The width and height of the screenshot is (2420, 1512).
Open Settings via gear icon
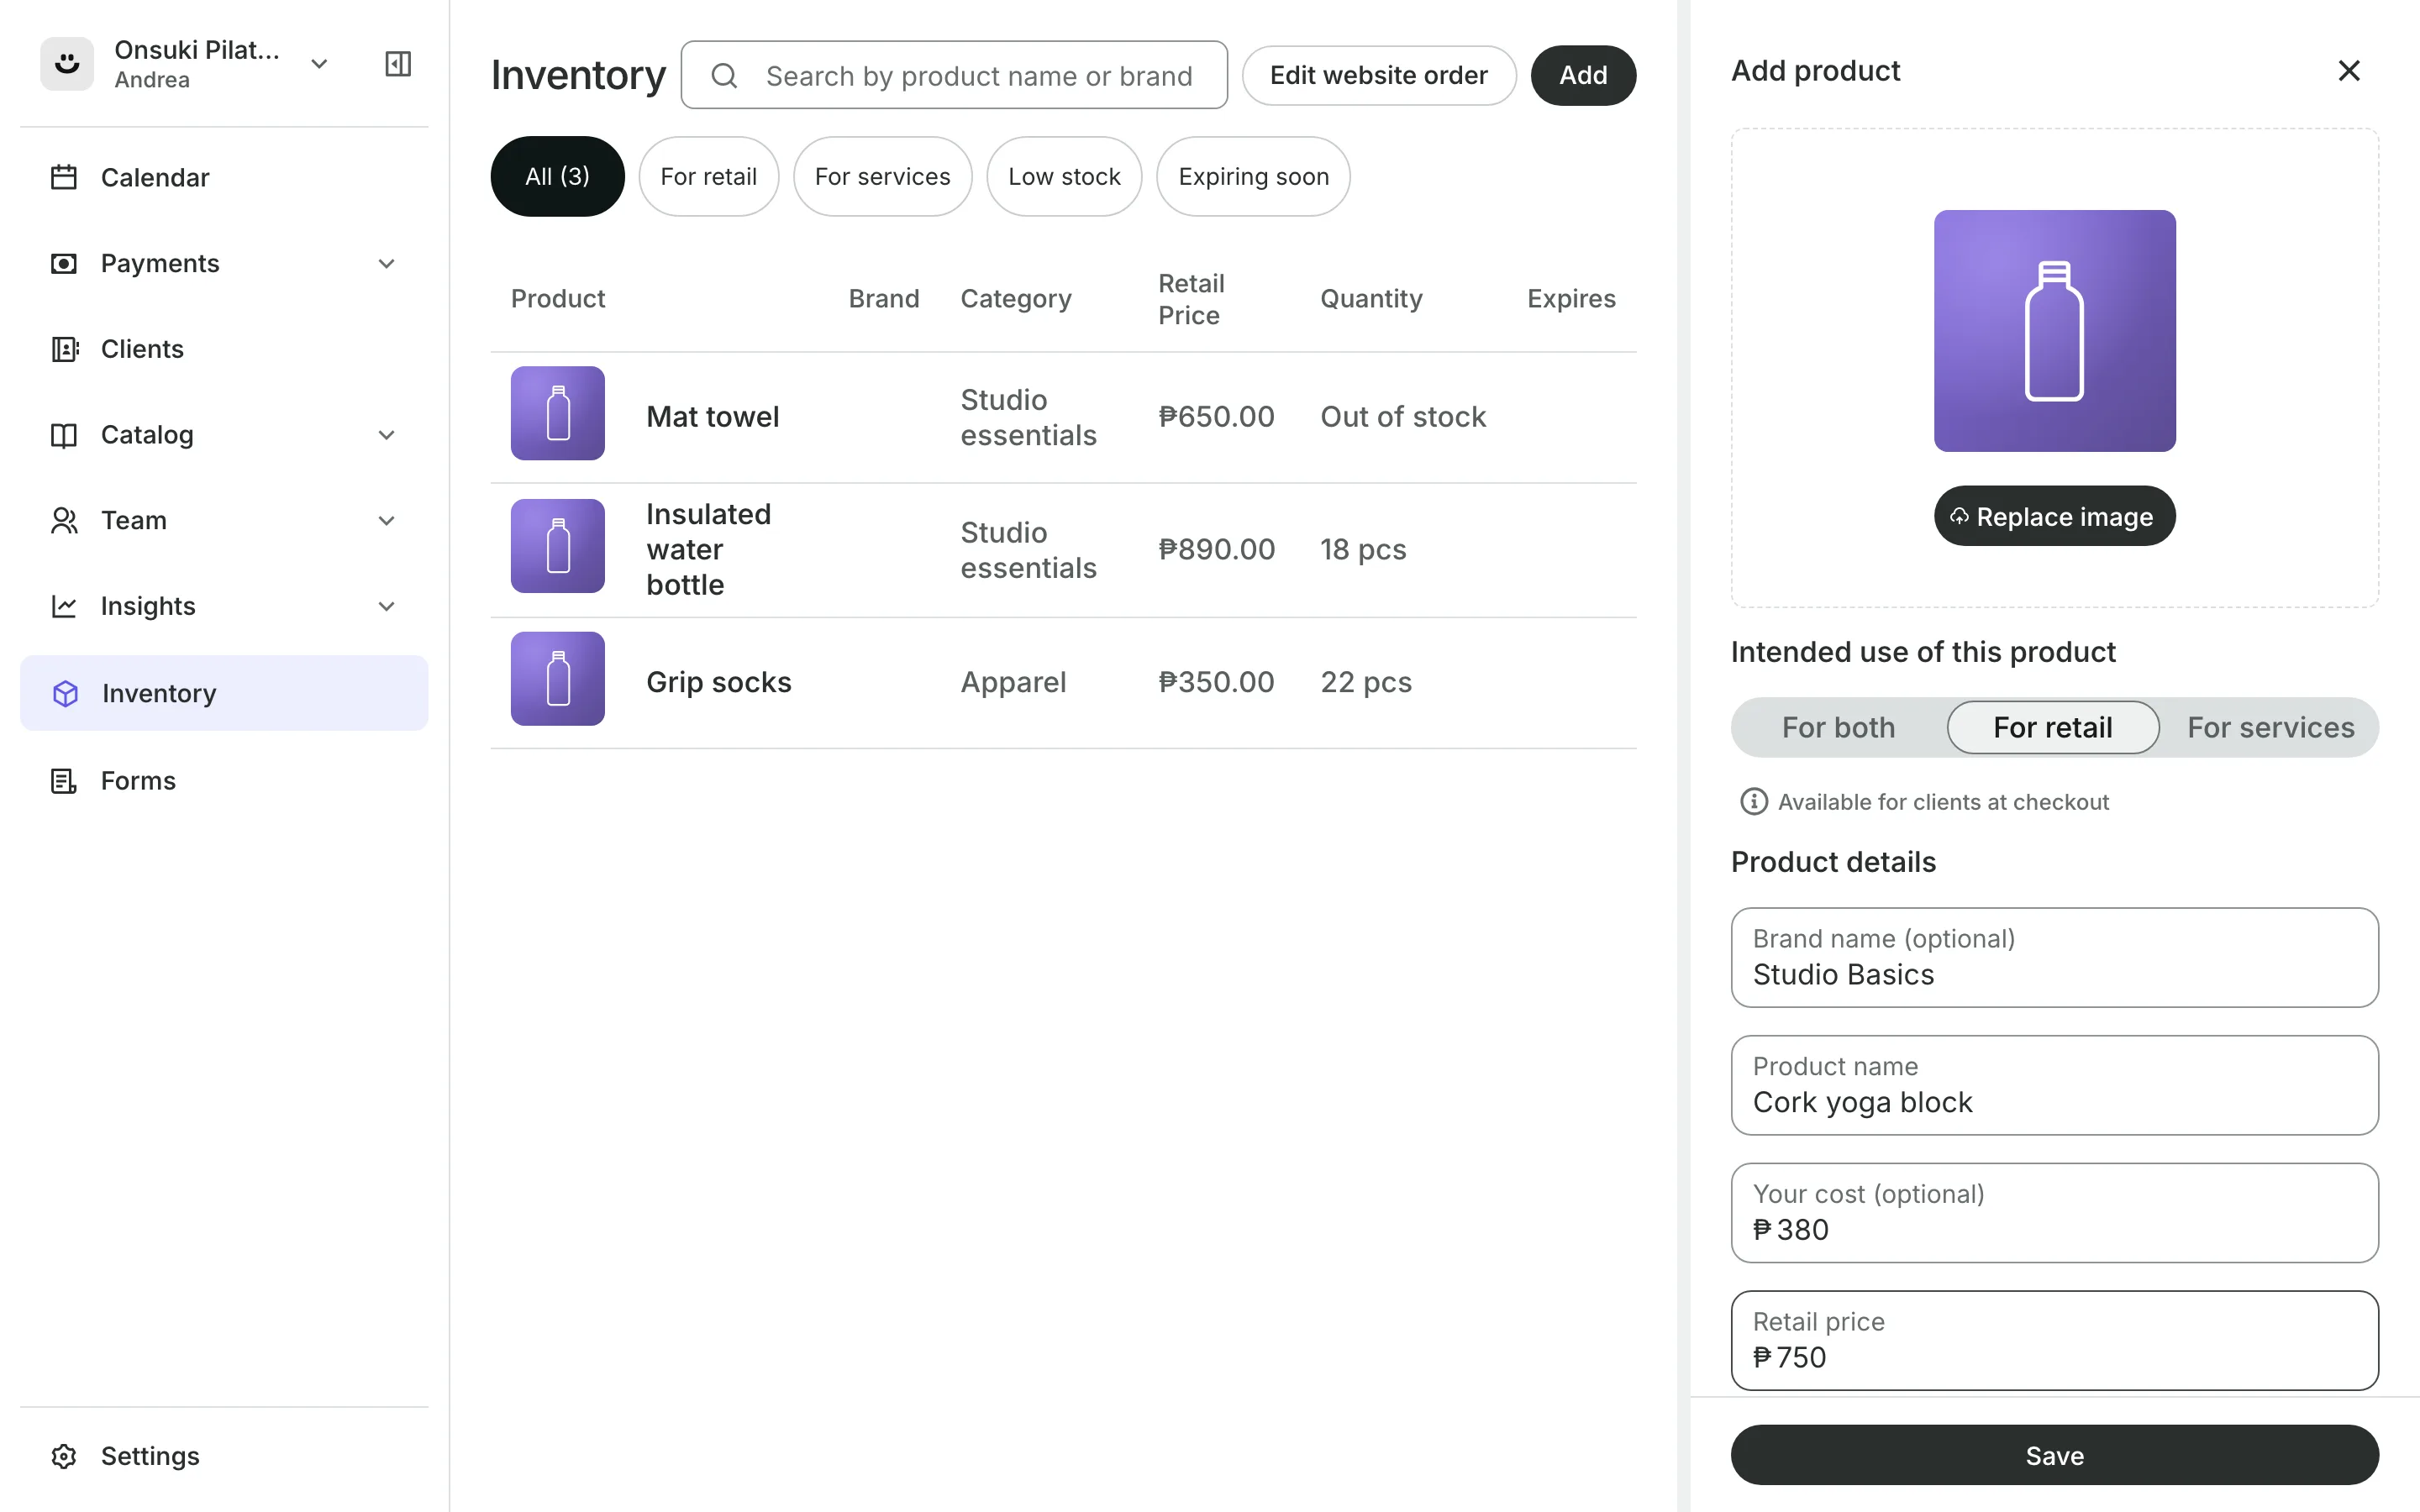click(64, 1456)
